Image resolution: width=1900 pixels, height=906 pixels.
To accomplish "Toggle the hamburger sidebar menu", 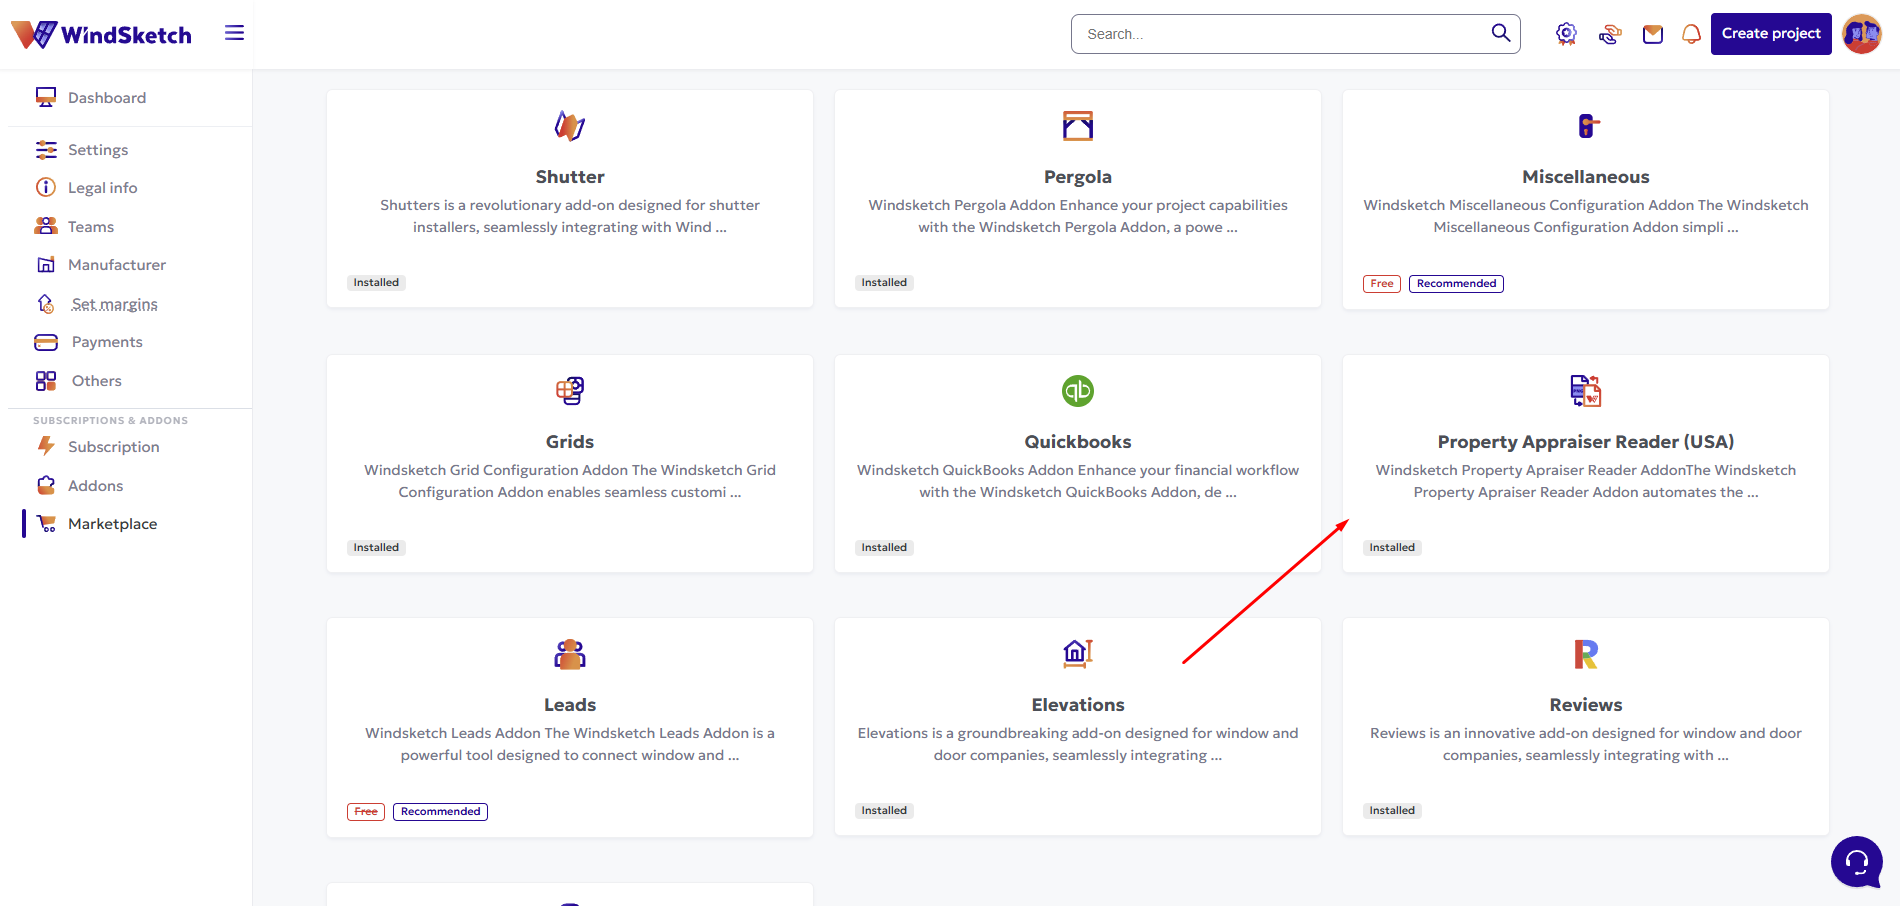I will click(x=234, y=33).
